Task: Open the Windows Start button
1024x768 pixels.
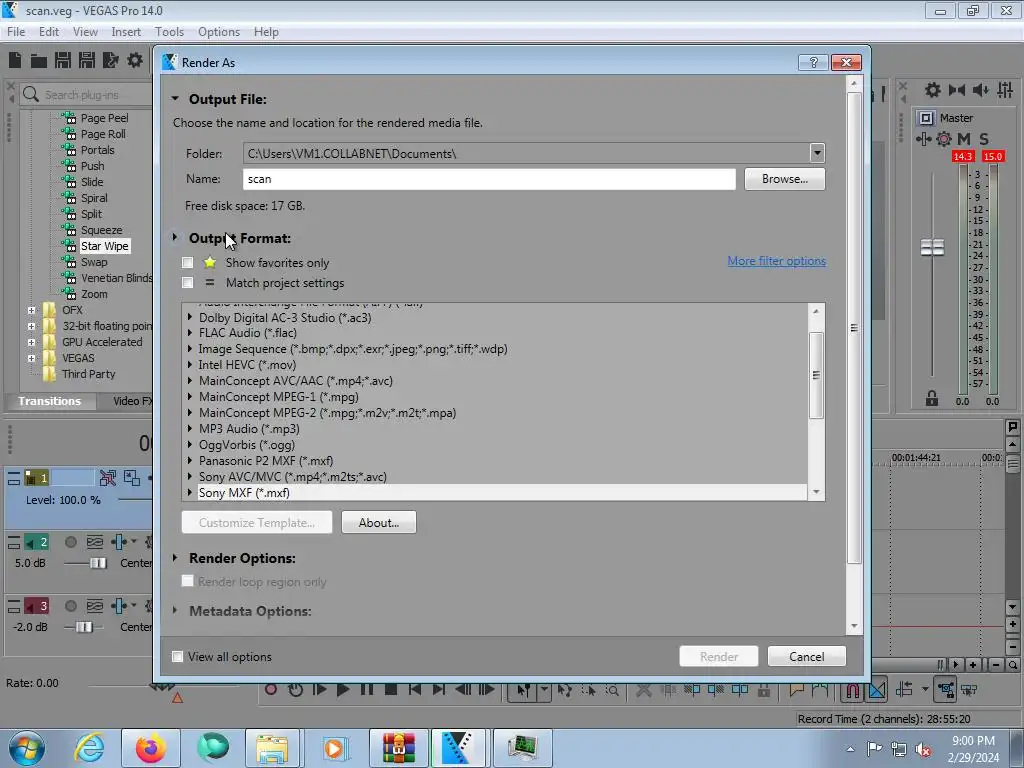Action: click(x=25, y=748)
